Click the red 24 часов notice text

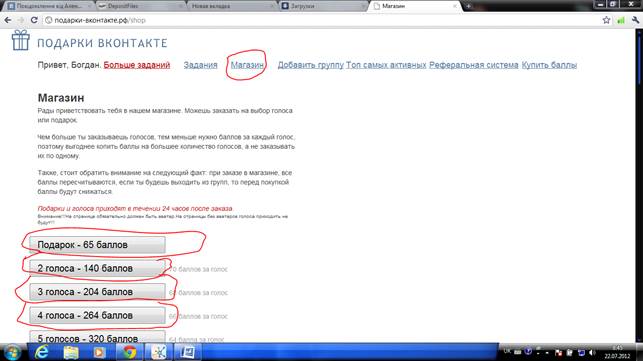135,208
